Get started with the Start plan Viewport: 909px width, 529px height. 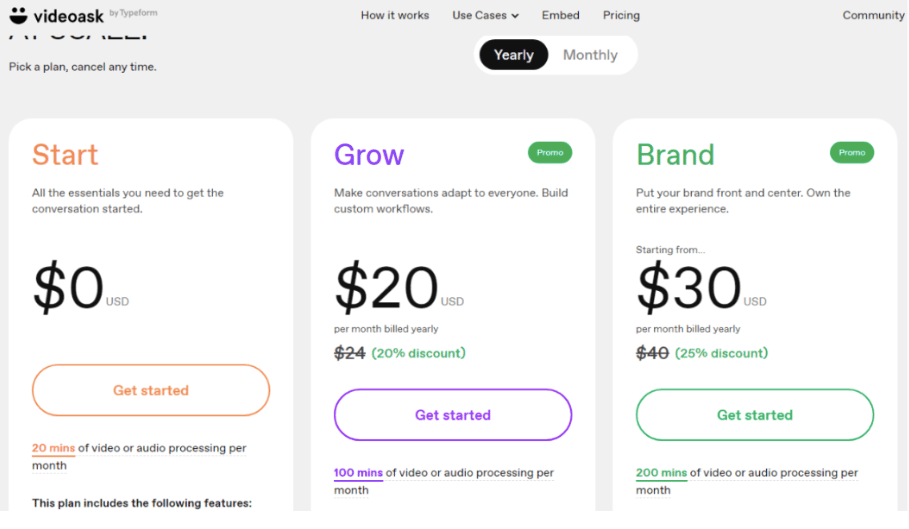(151, 390)
